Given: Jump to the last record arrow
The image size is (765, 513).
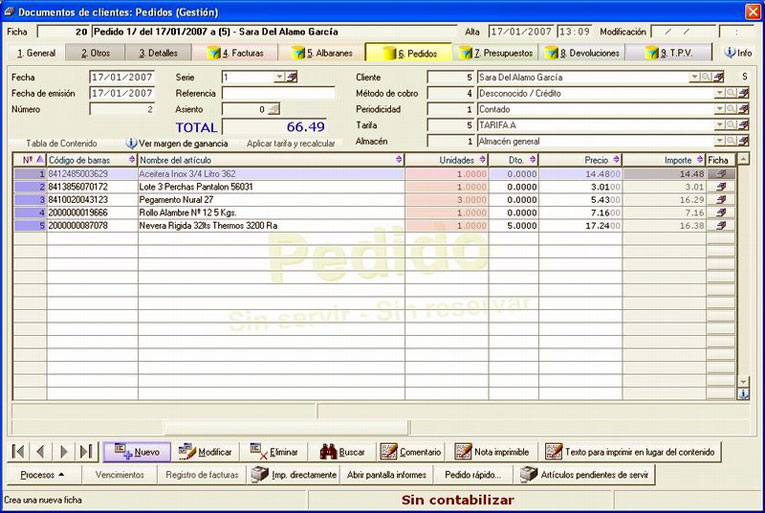Looking at the screenshot, I should [86, 451].
